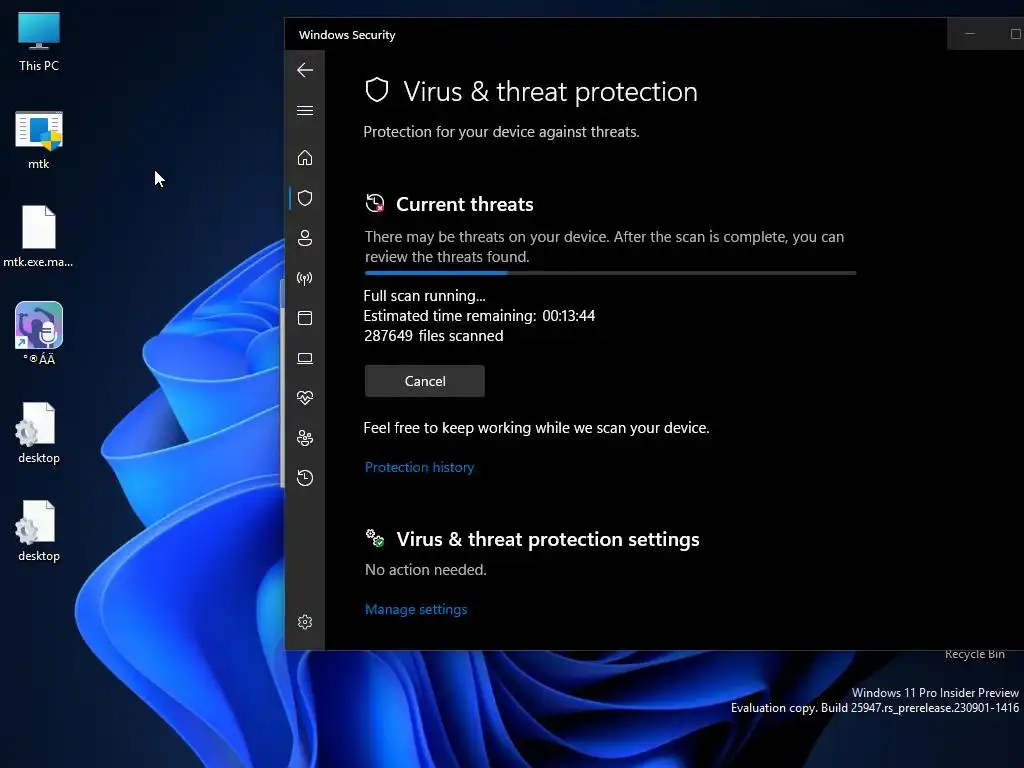Open Protection history clock icon in sidebar
The image size is (1024, 768).
click(x=305, y=478)
